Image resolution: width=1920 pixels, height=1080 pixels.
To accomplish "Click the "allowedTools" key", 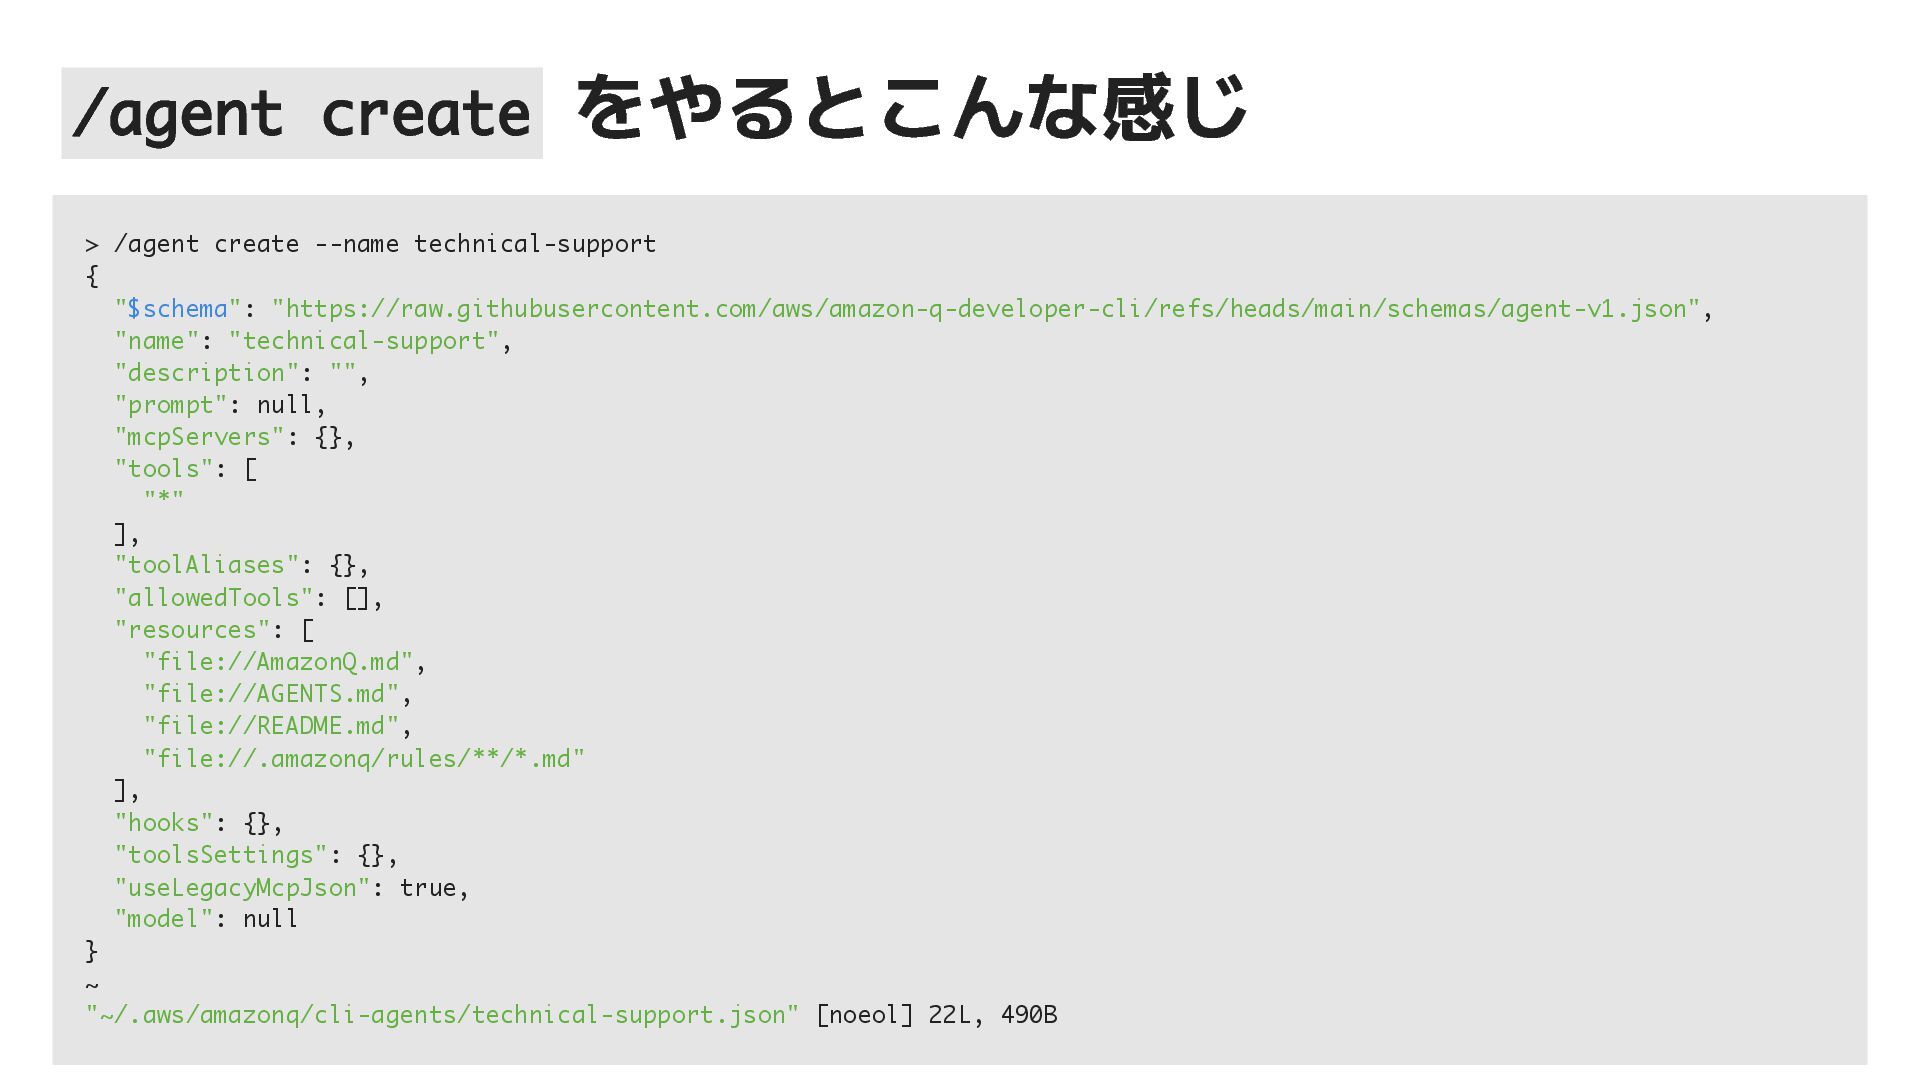I will (213, 598).
